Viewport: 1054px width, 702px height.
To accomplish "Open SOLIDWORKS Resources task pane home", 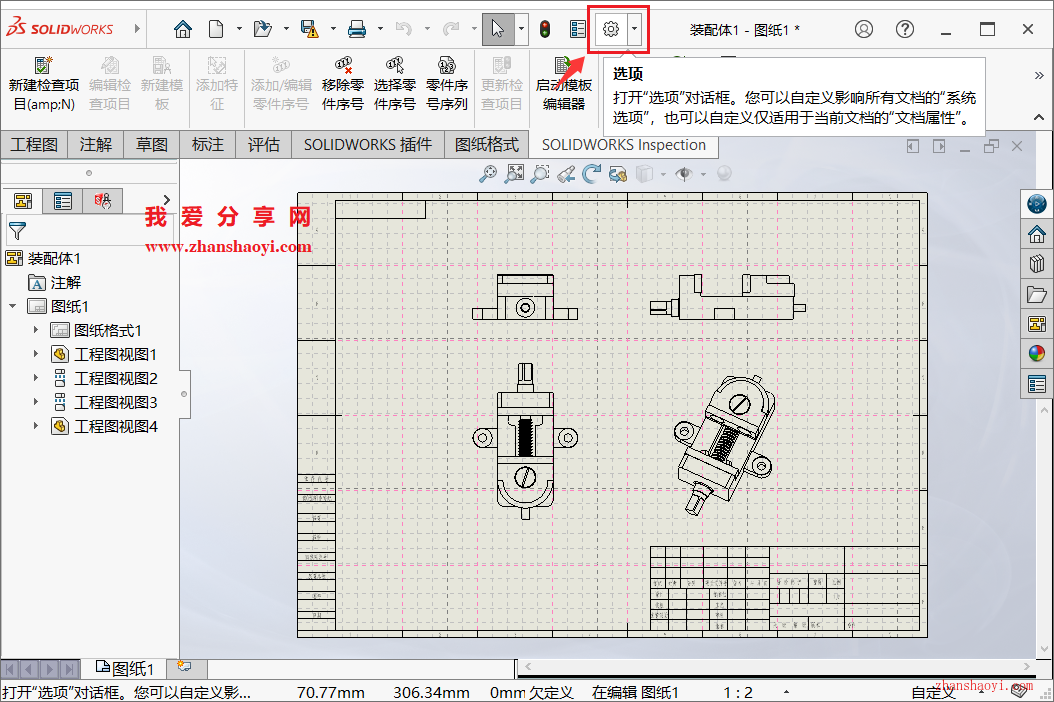I will click(1037, 235).
